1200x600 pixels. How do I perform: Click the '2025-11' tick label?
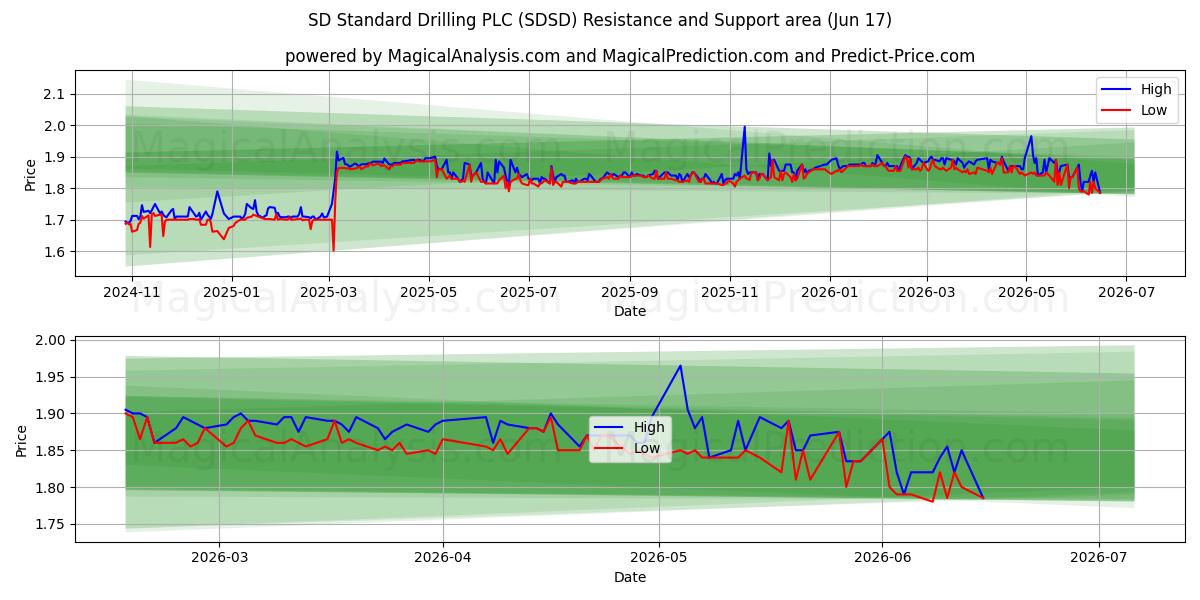(x=730, y=293)
